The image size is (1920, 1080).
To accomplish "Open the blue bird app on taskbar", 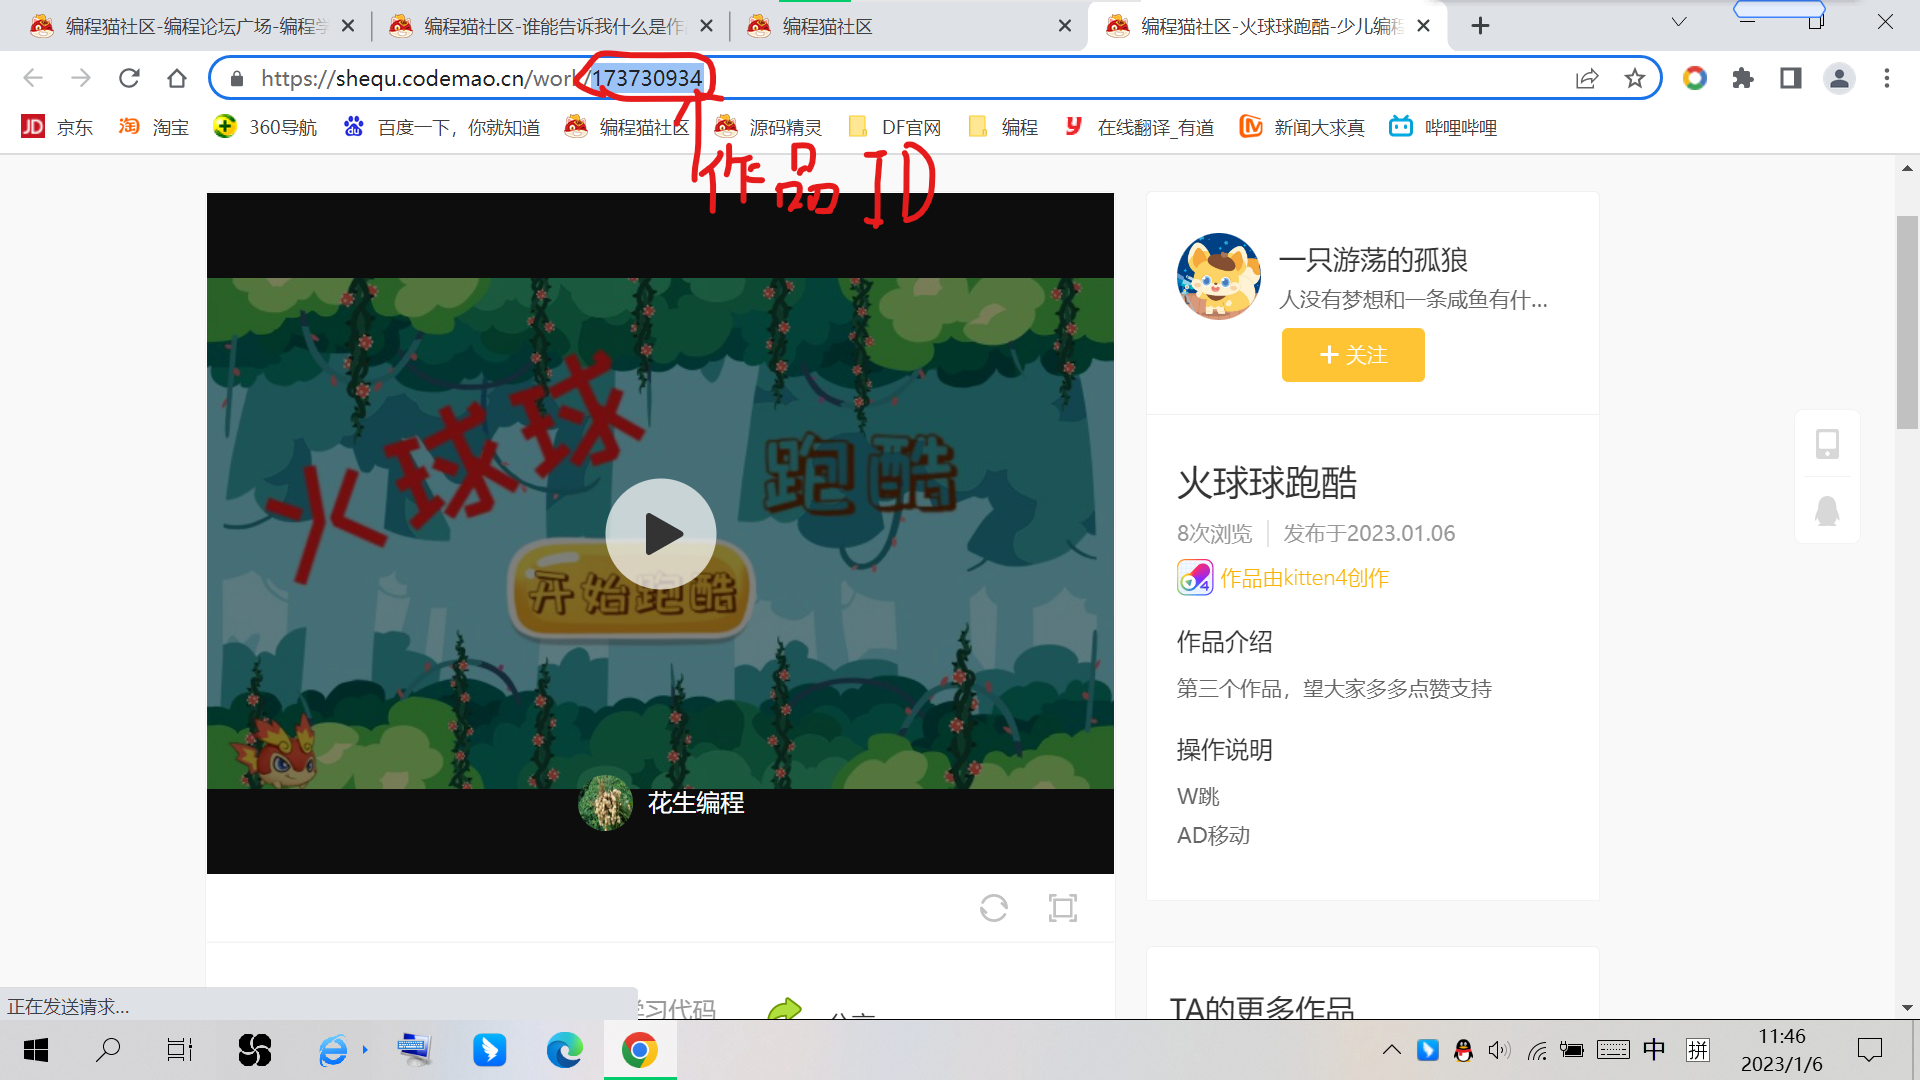I will coord(489,1050).
